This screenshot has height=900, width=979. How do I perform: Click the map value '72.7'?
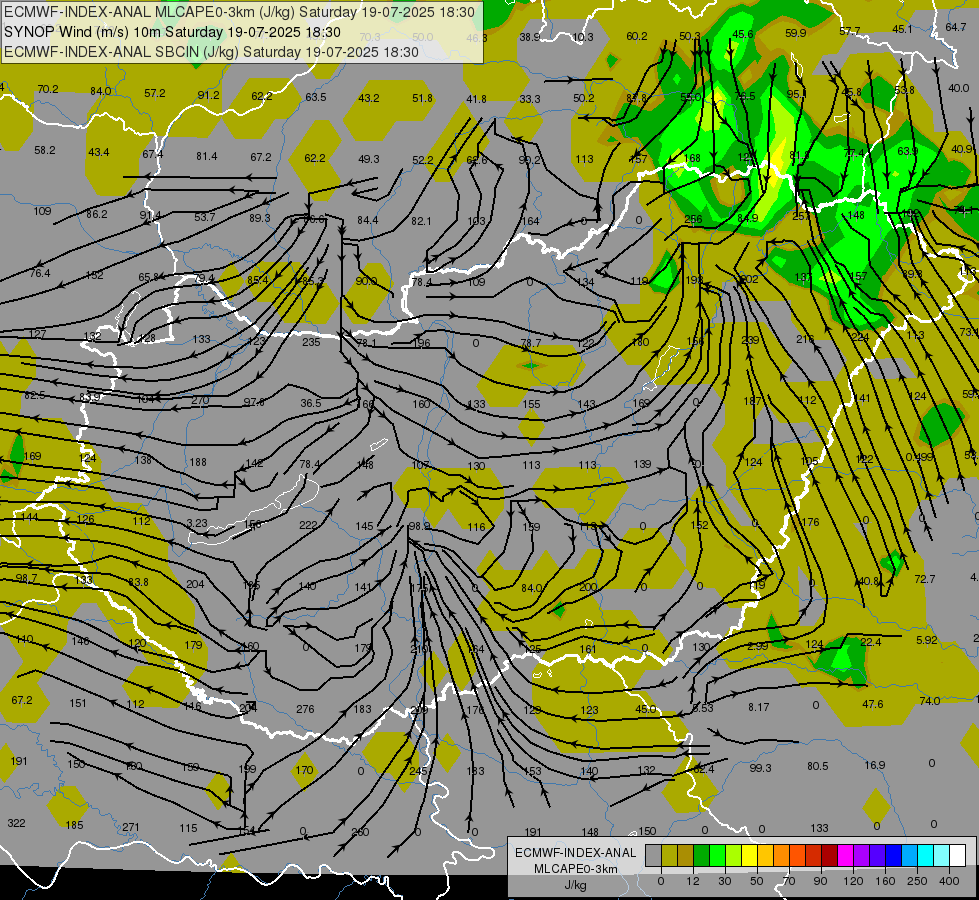click(925, 579)
